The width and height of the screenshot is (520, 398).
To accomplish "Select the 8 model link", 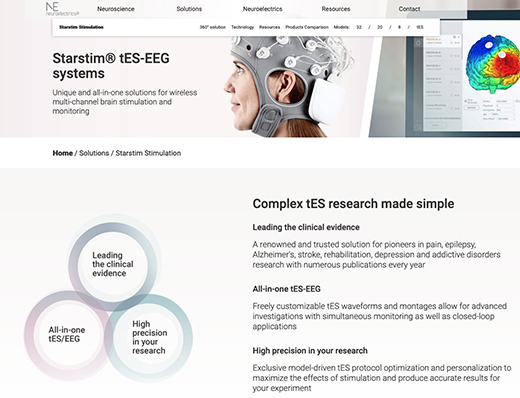I will coord(399,27).
